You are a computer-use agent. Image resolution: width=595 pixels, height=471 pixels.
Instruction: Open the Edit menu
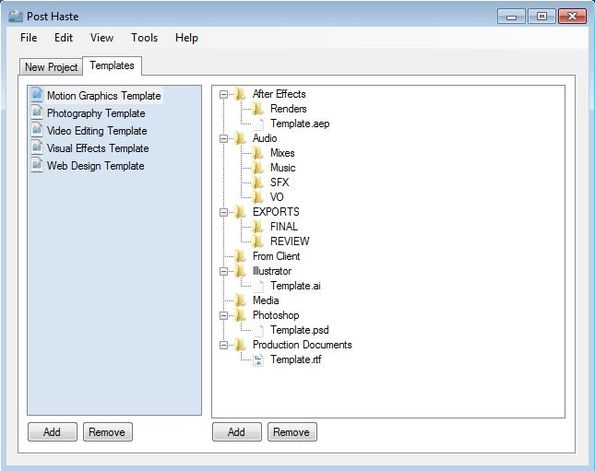click(63, 38)
